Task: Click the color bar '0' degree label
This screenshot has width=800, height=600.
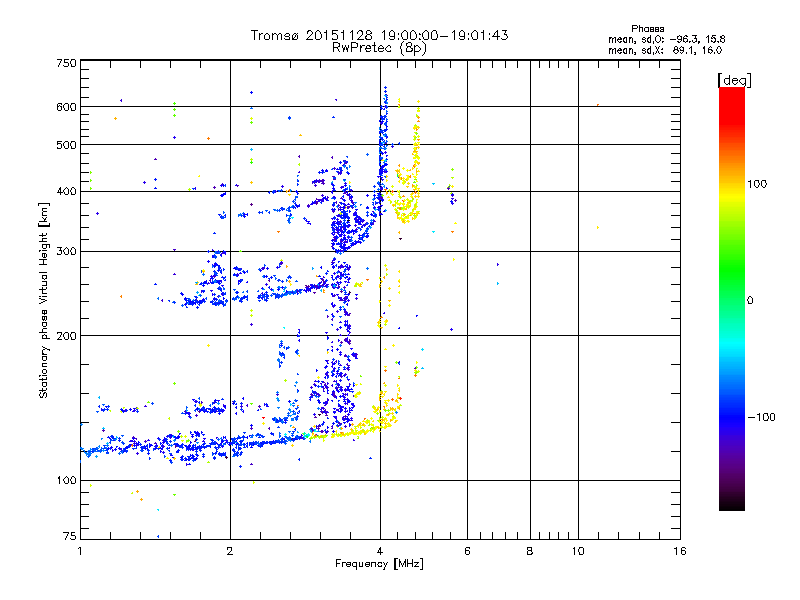Action: (750, 301)
